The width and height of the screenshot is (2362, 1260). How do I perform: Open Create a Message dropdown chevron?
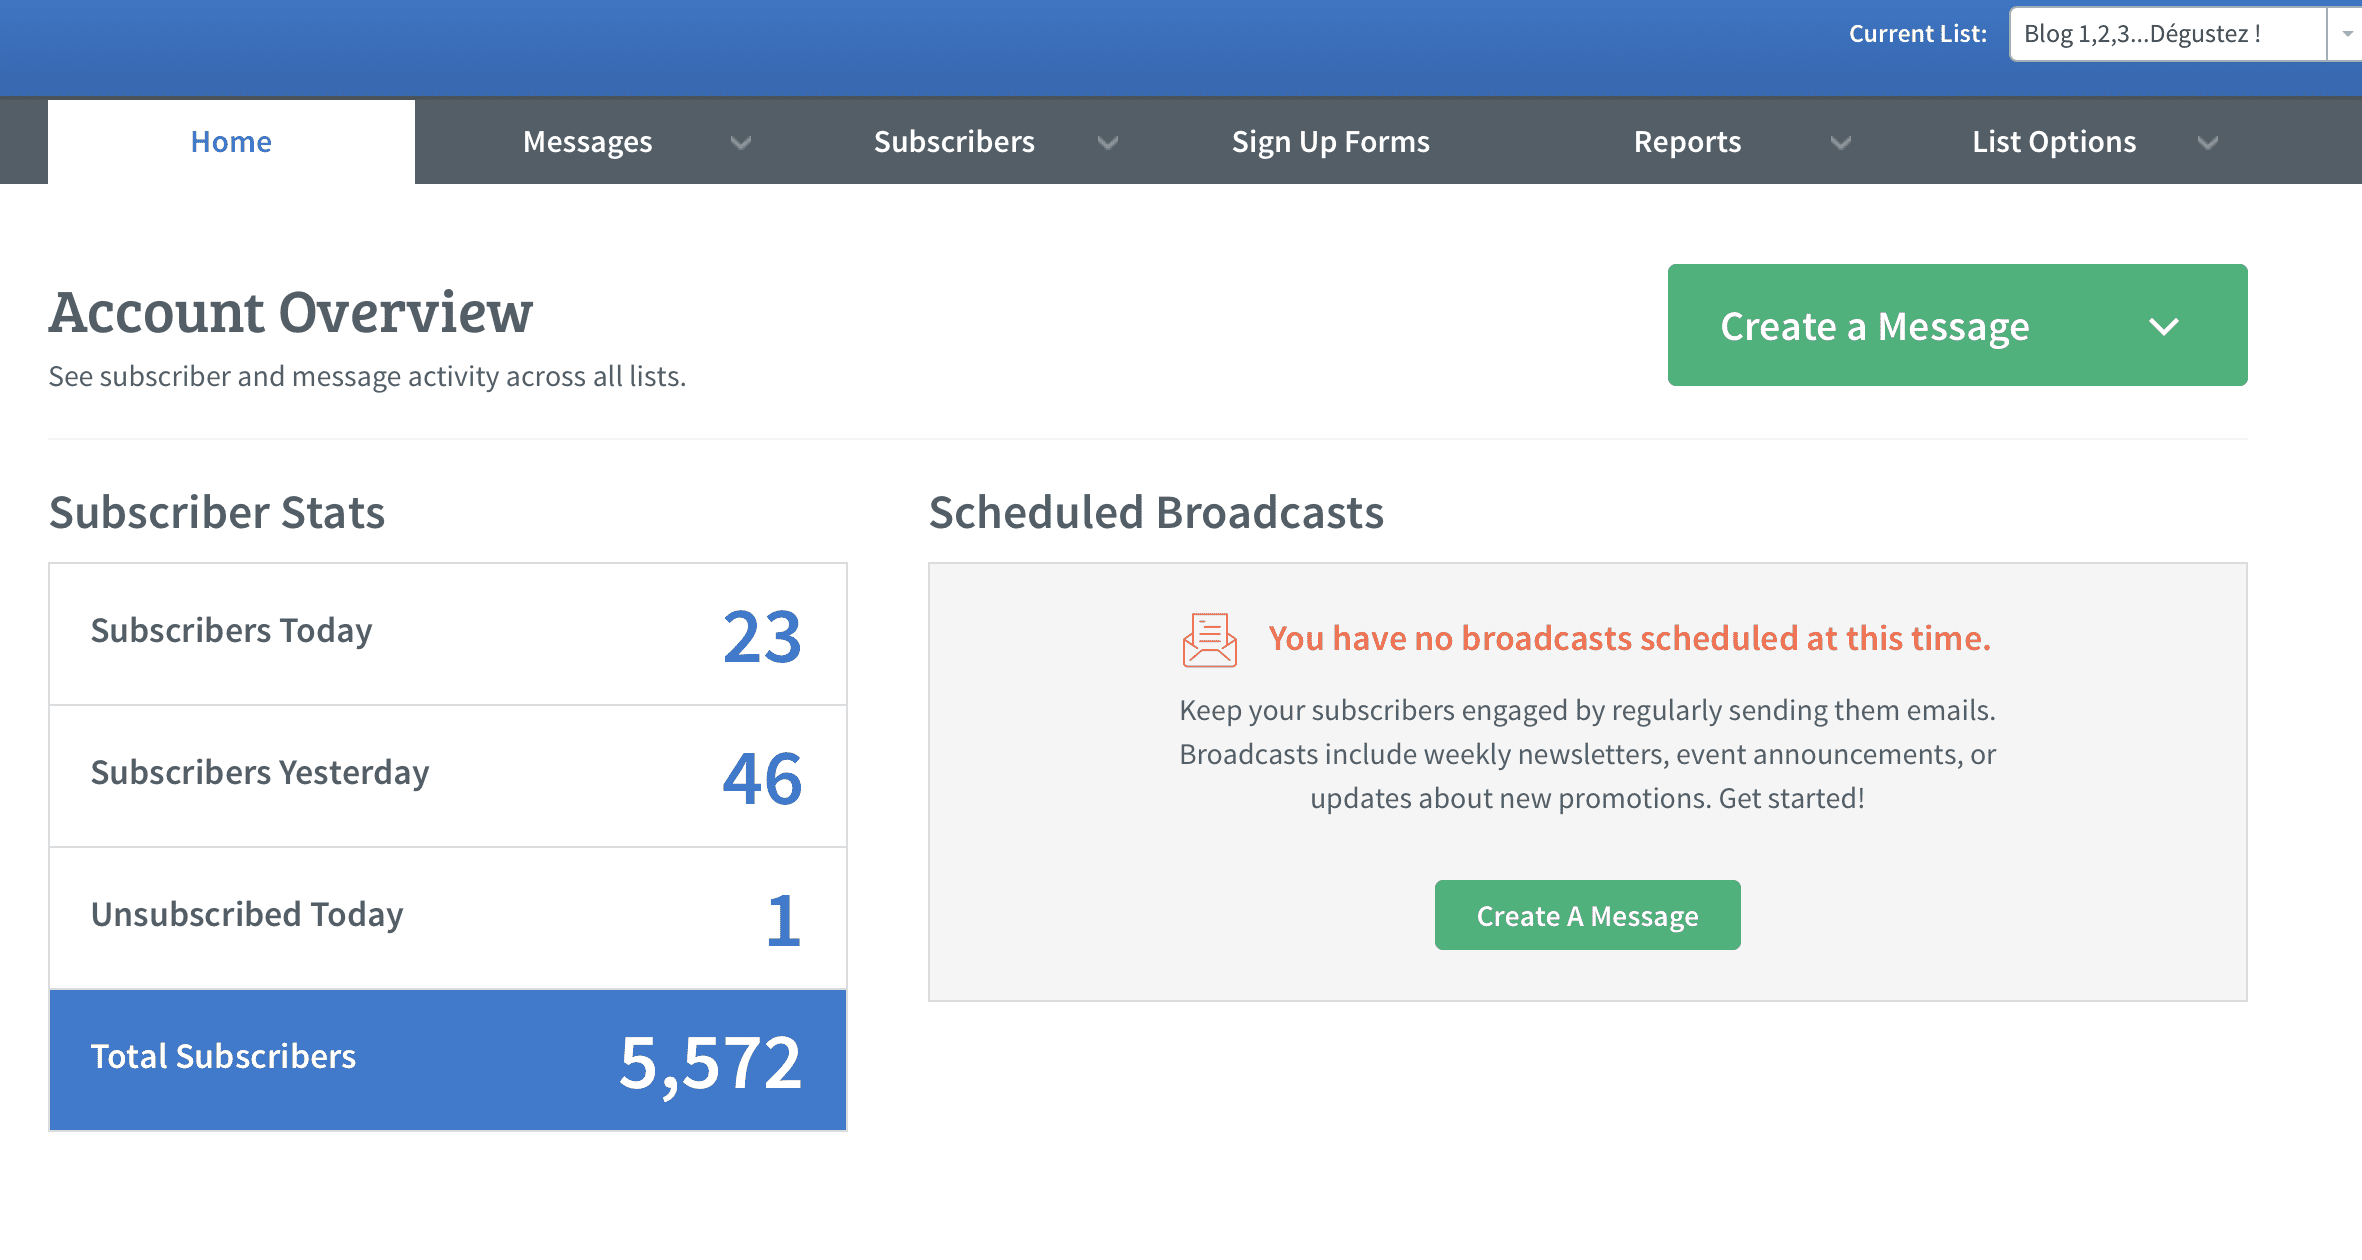click(2163, 327)
